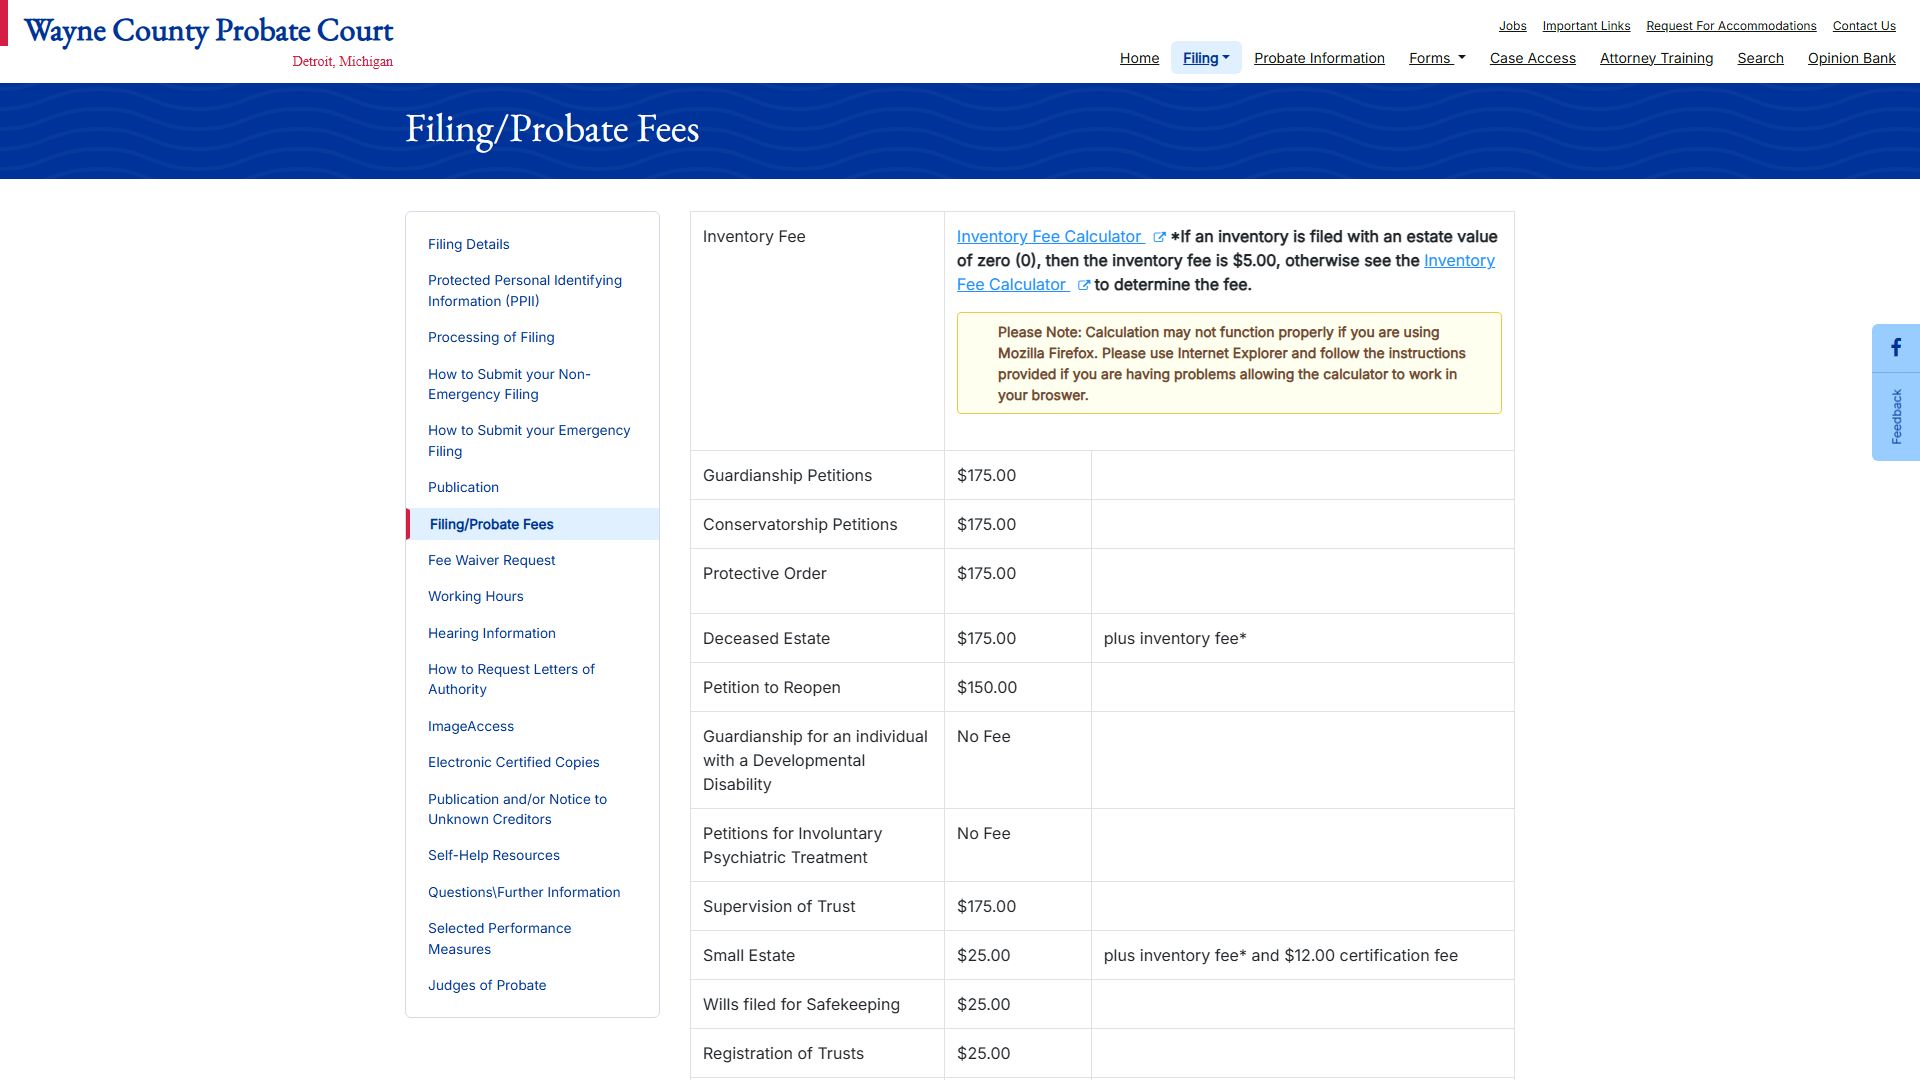
Task: Open the Inventory Fee Calculator link
Action: click(x=1049, y=237)
